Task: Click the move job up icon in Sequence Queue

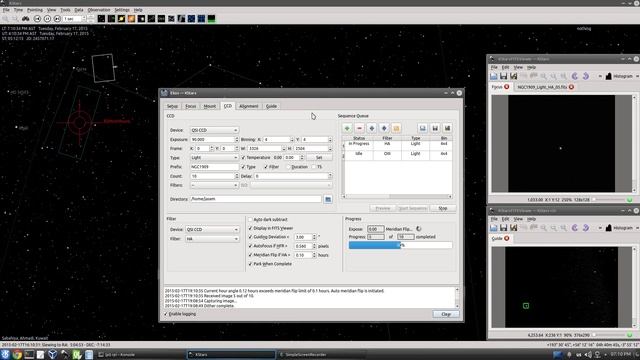Action: (x=371, y=128)
